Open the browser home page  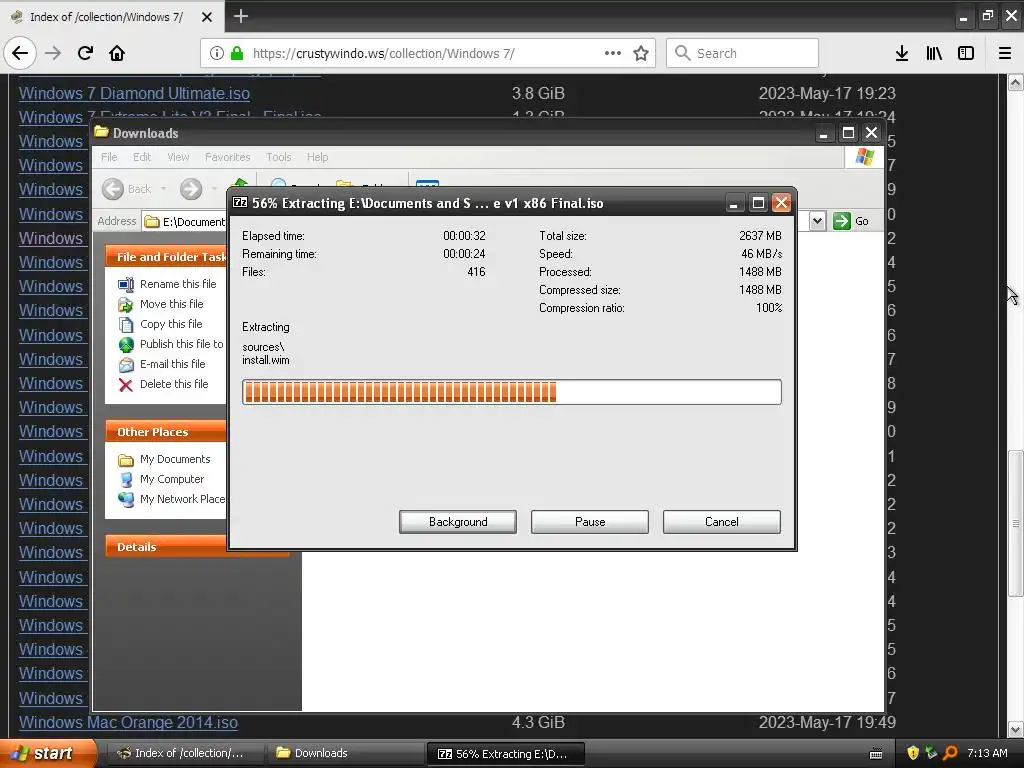[117, 53]
